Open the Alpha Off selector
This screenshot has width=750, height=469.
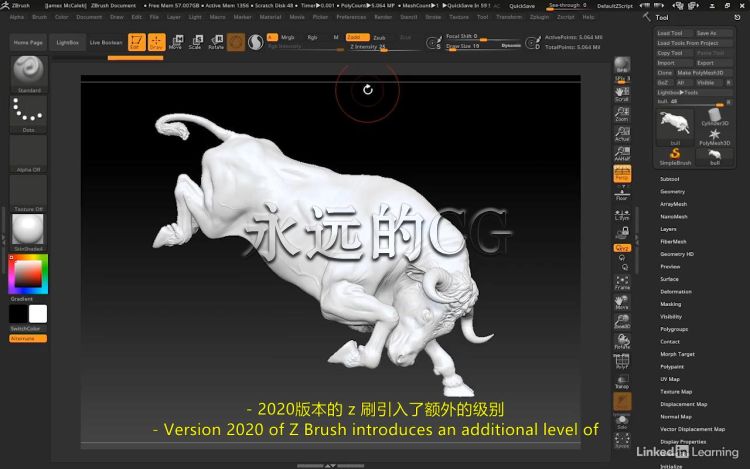29,154
